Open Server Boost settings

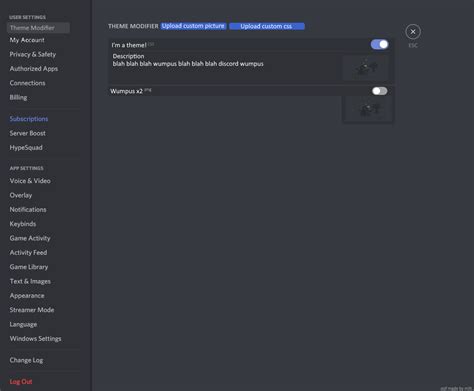click(28, 133)
